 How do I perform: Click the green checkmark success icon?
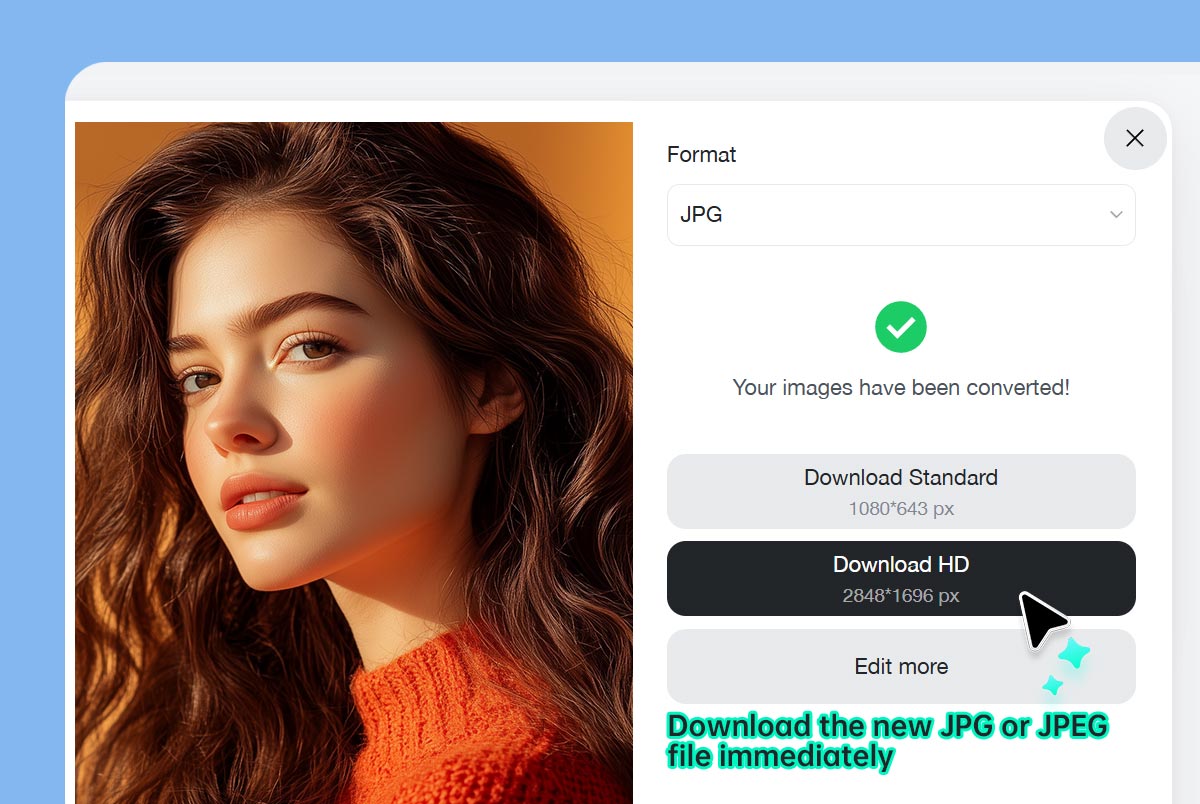(x=901, y=326)
